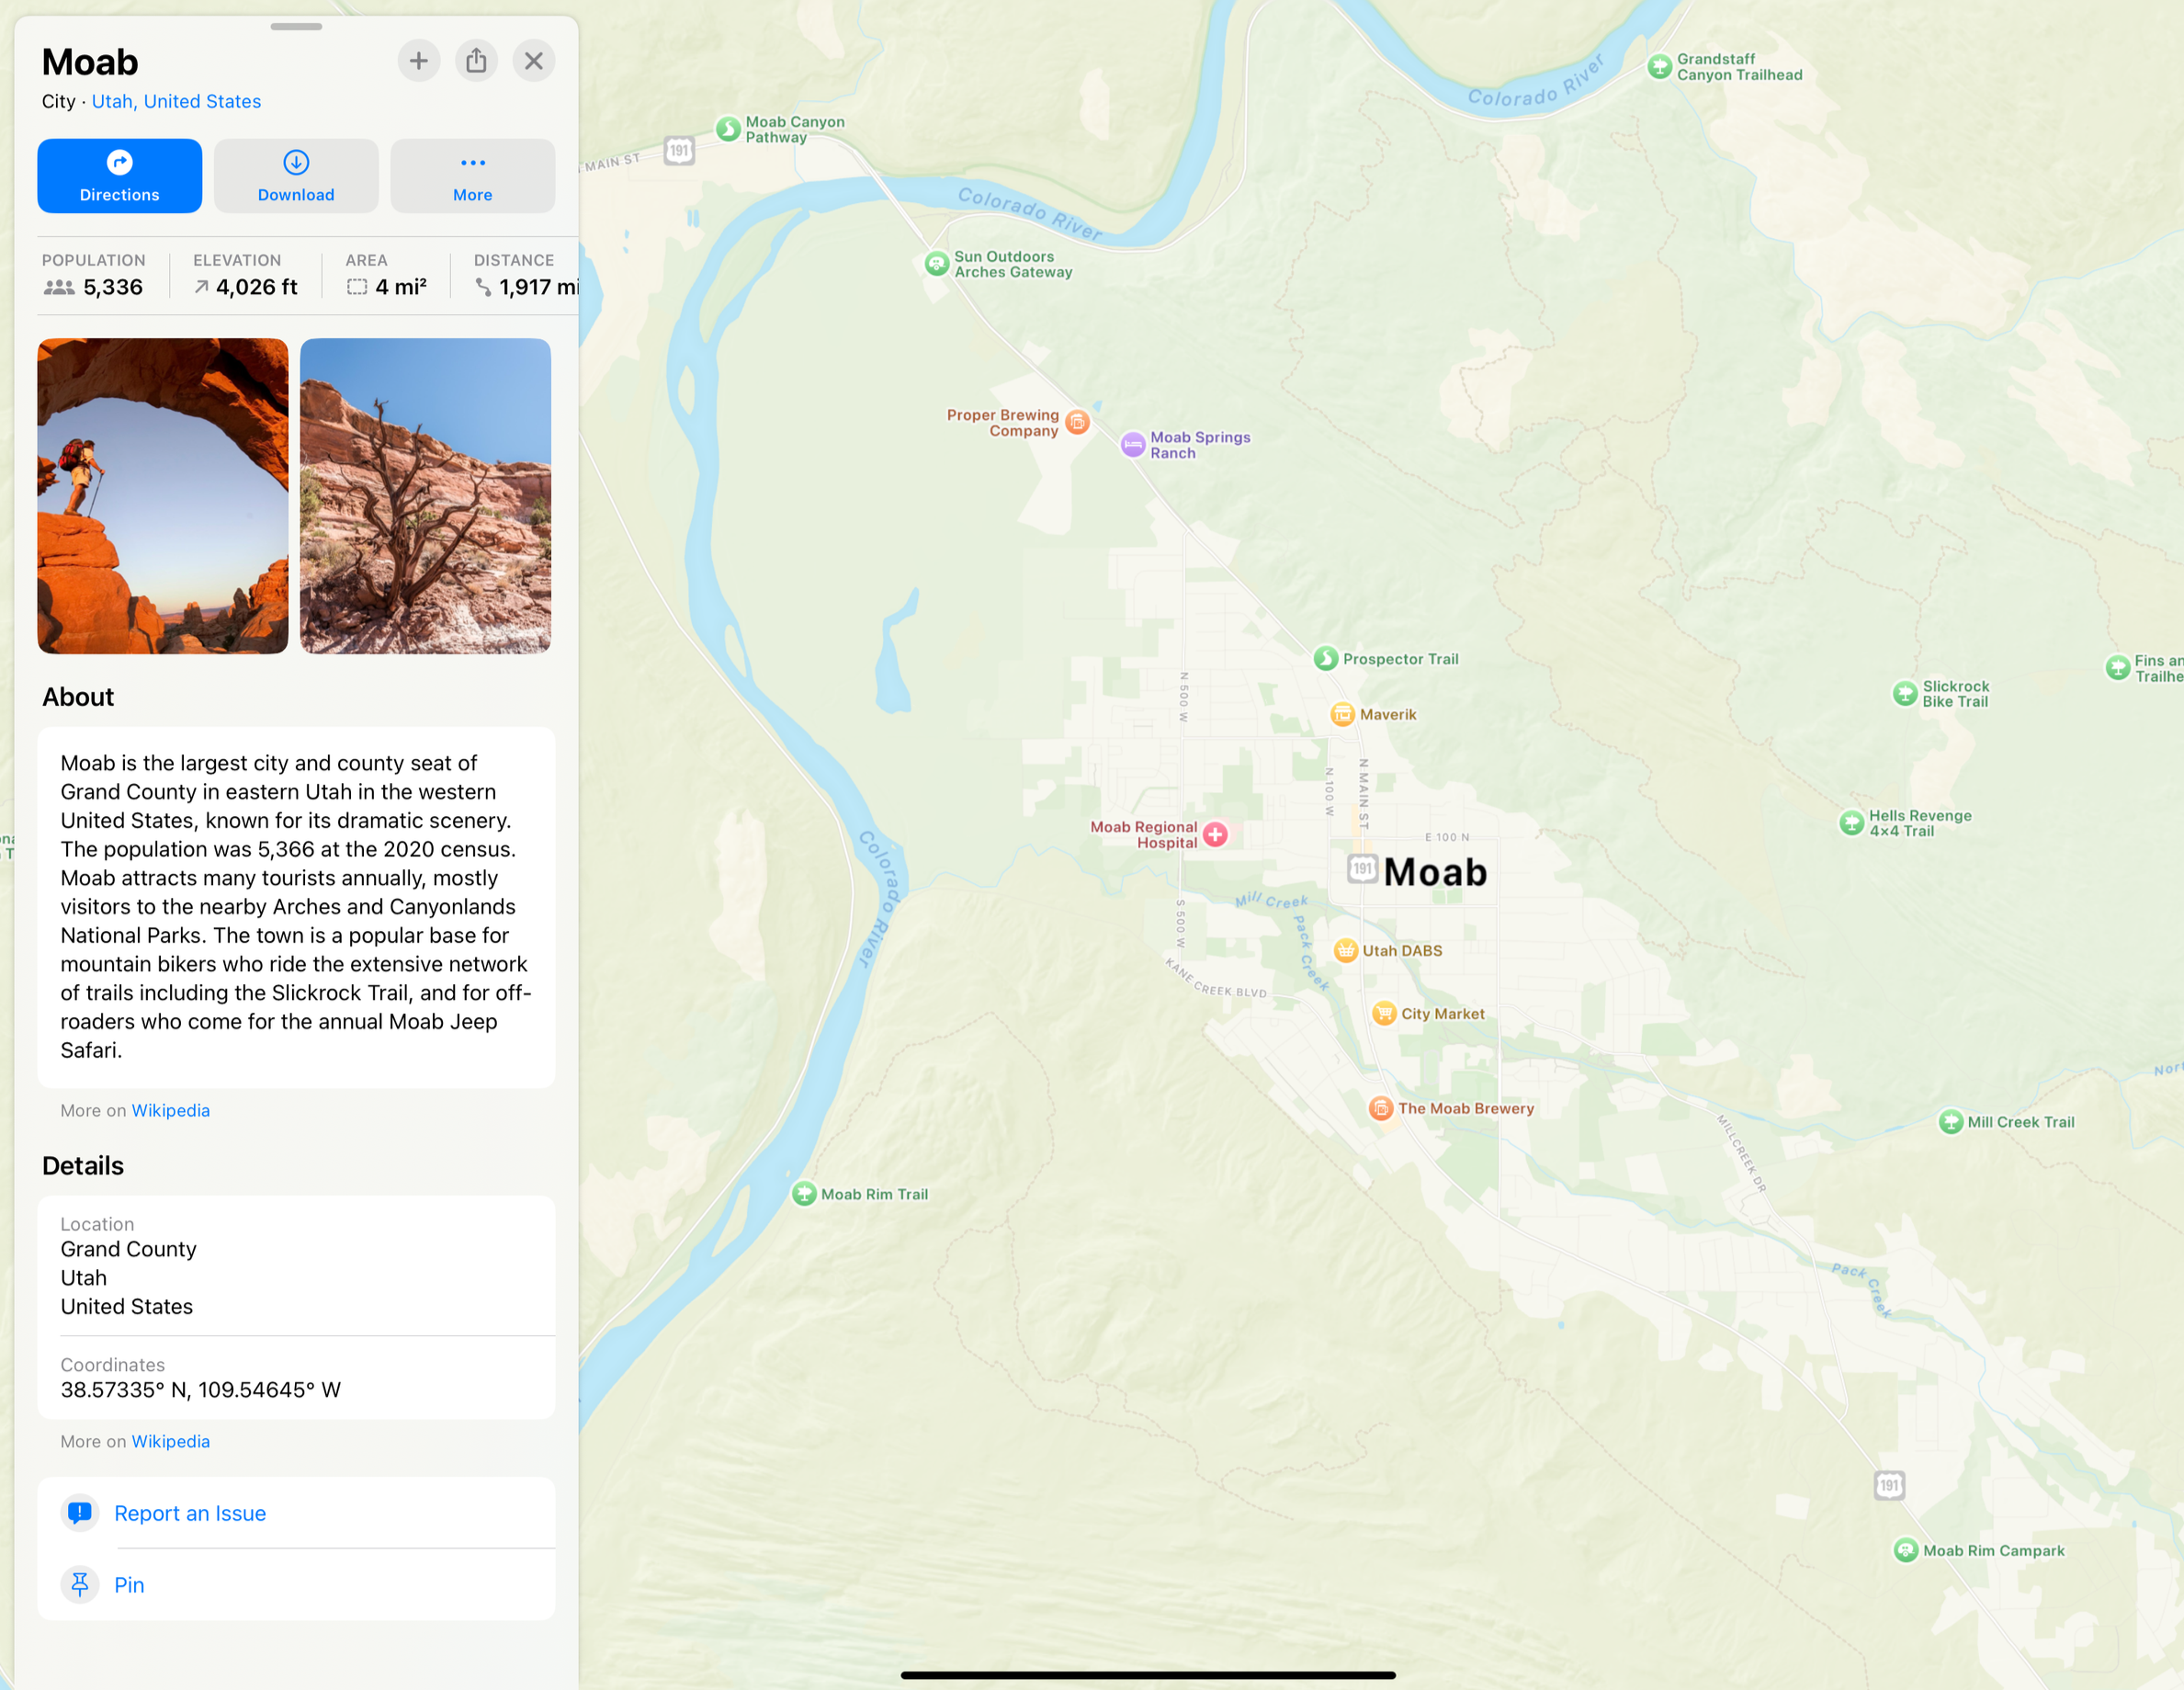Open the arch hiker photo thumbnail
The image size is (2184, 1690).
163,495
